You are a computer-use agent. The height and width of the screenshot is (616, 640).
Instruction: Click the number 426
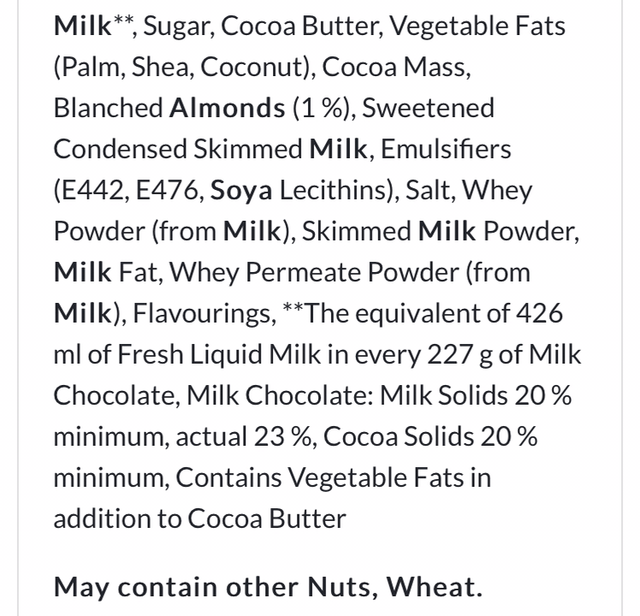coord(539,313)
